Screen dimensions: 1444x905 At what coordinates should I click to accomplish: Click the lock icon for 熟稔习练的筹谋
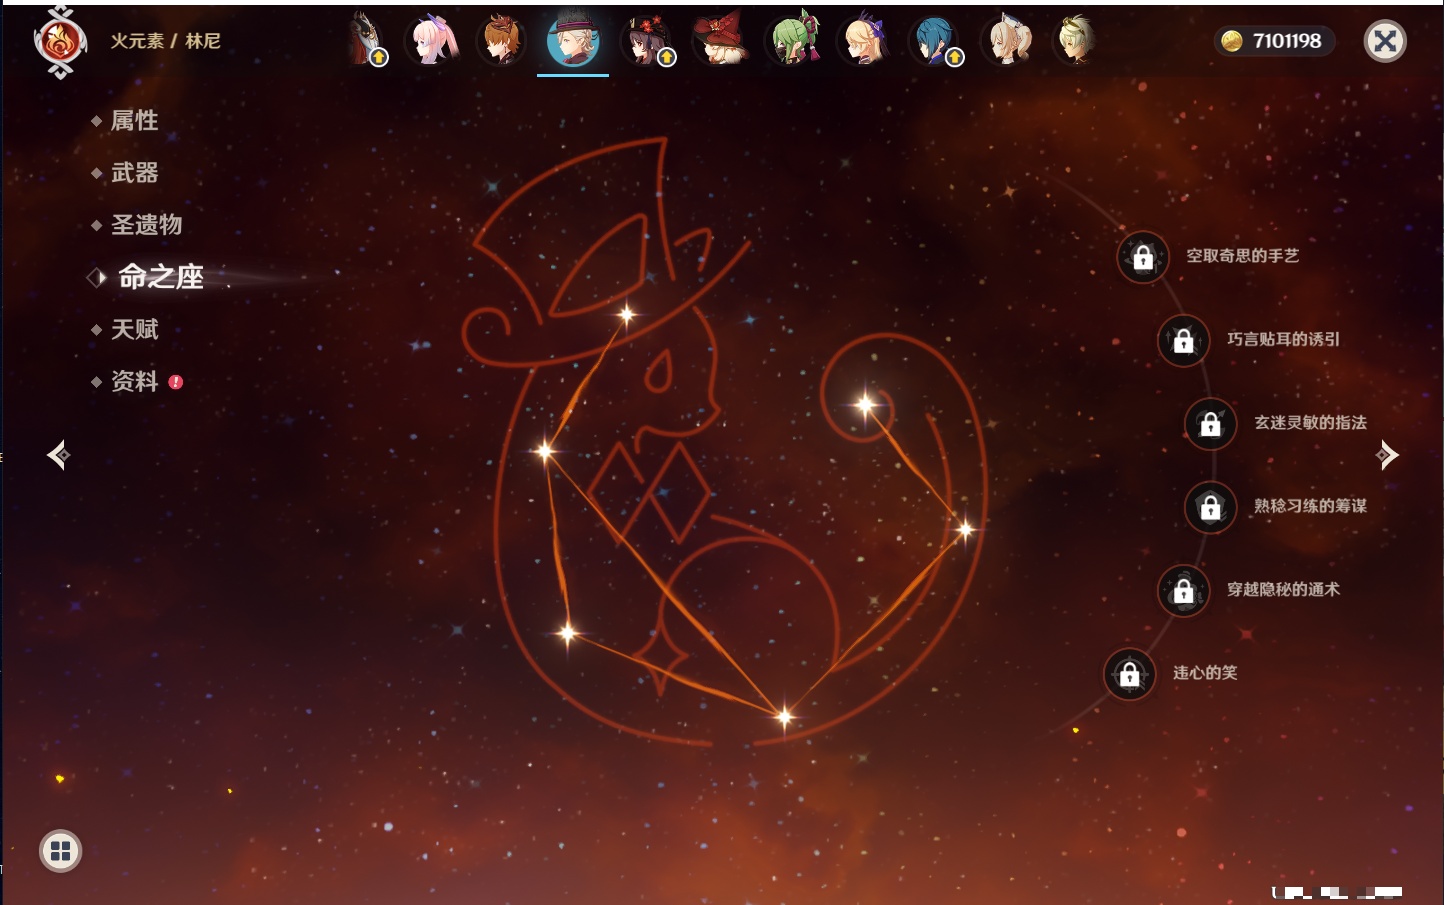coord(1210,507)
